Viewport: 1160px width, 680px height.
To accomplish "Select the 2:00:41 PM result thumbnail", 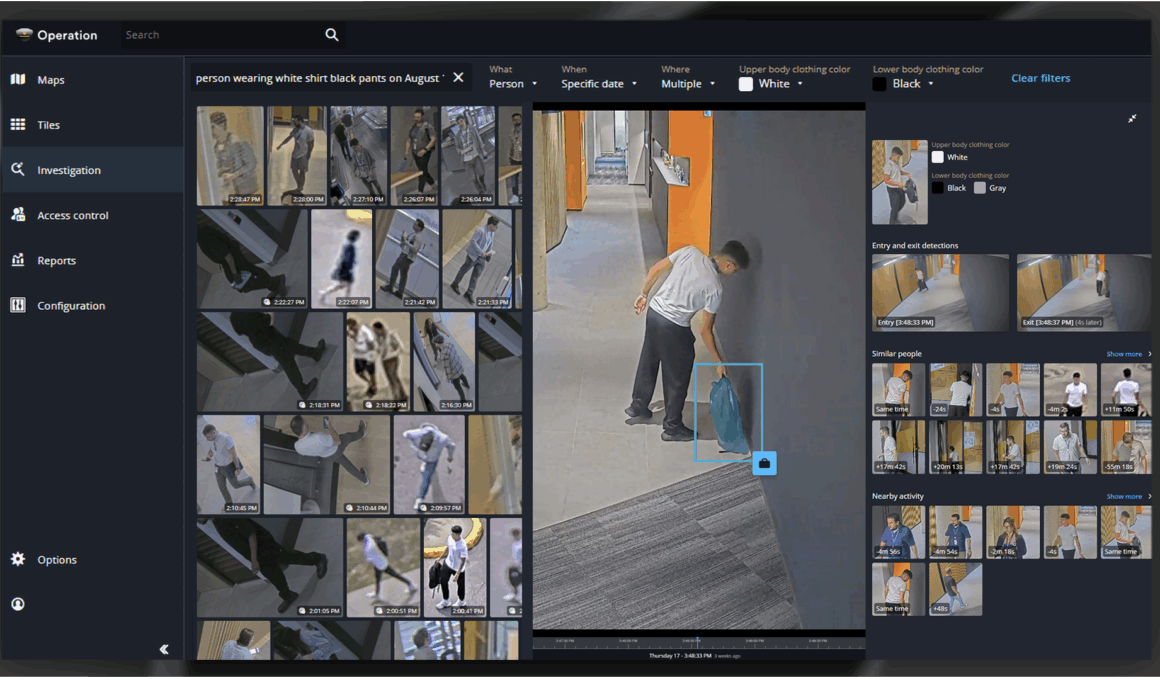I will pos(455,567).
